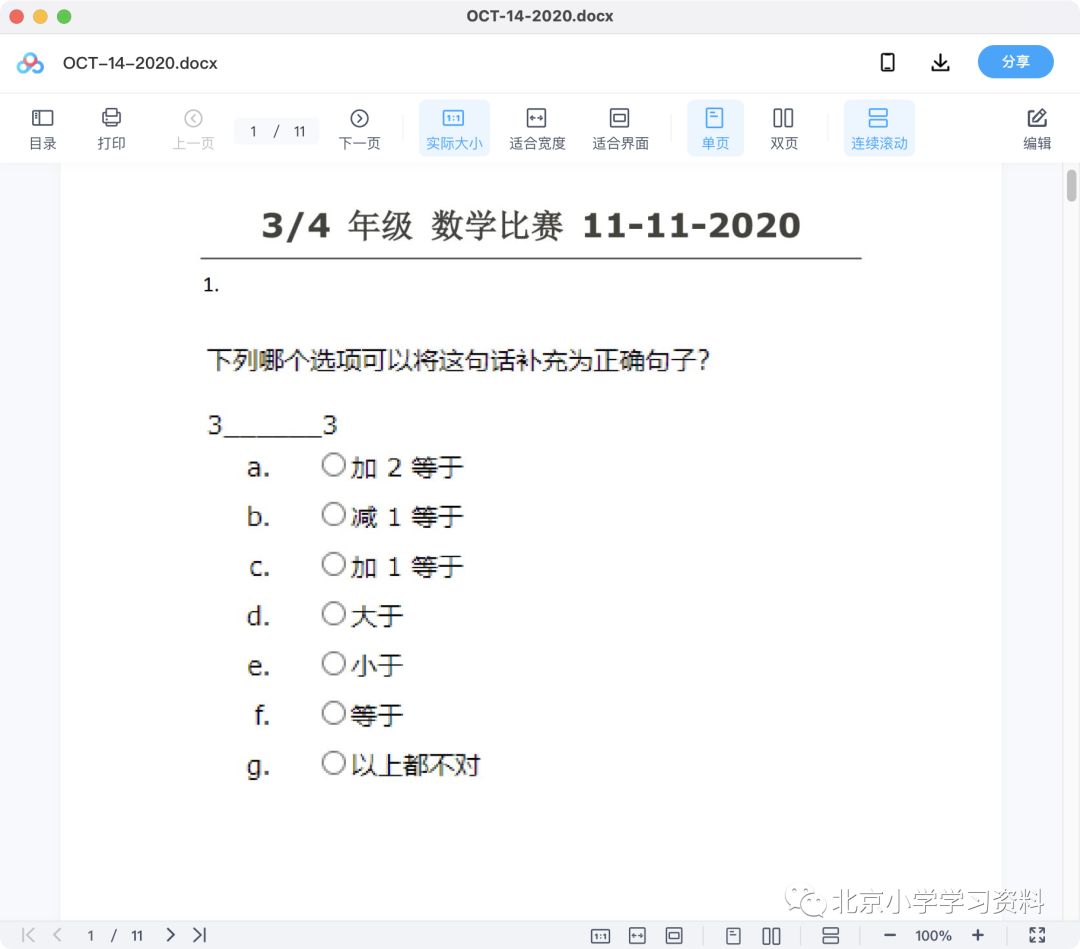1080x949 pixels.
Task: Click the bottom bar continuous scroll icon
Action: coord(831,936)
